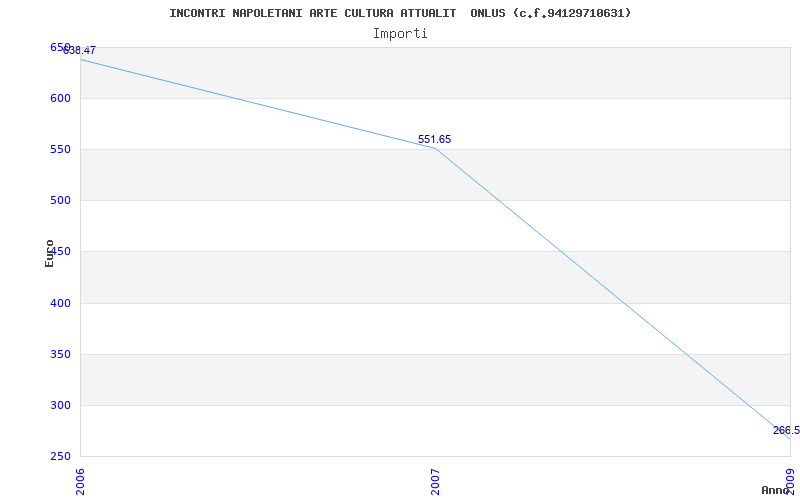Click the 'Anno' x-axis title

coord(775,490)
